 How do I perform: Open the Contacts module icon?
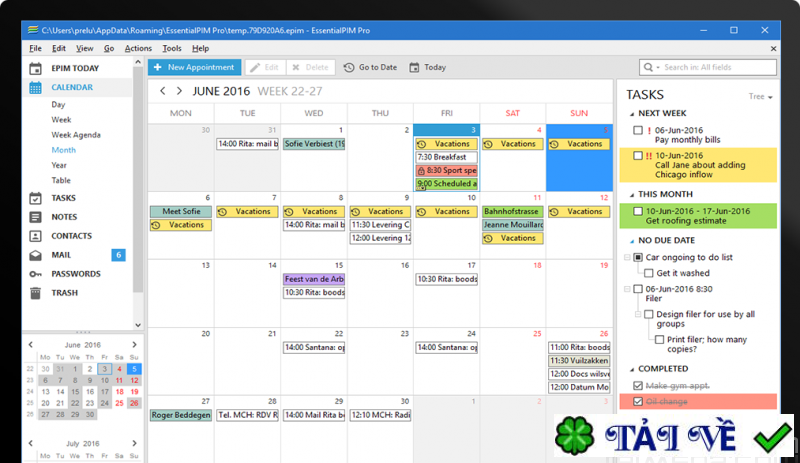coord(35,236)
